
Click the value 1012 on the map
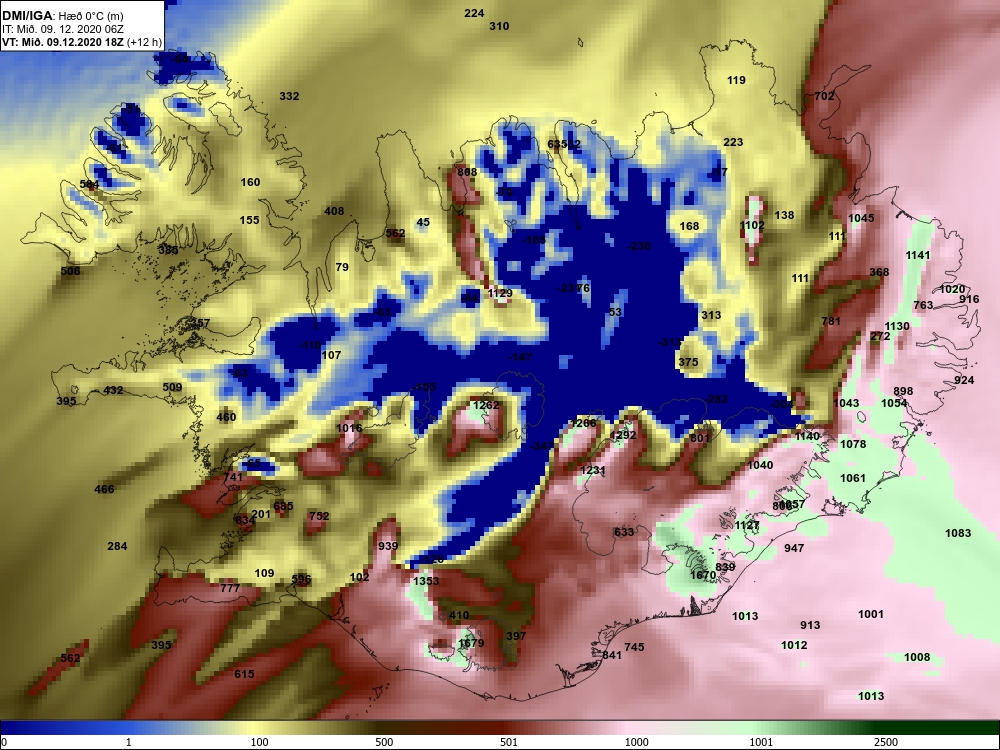pos(794,645)
